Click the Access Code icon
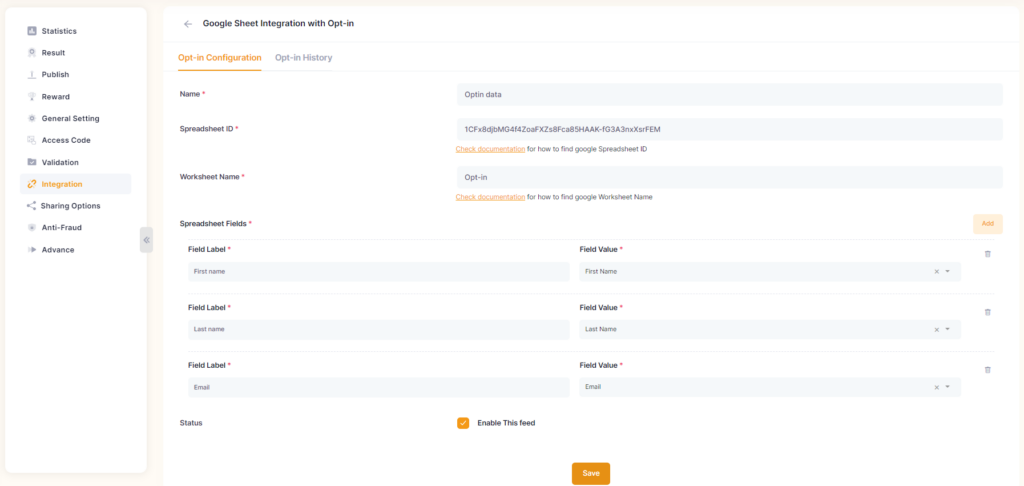This screenshot has height=486, width=1024. (x=31, y=140)
